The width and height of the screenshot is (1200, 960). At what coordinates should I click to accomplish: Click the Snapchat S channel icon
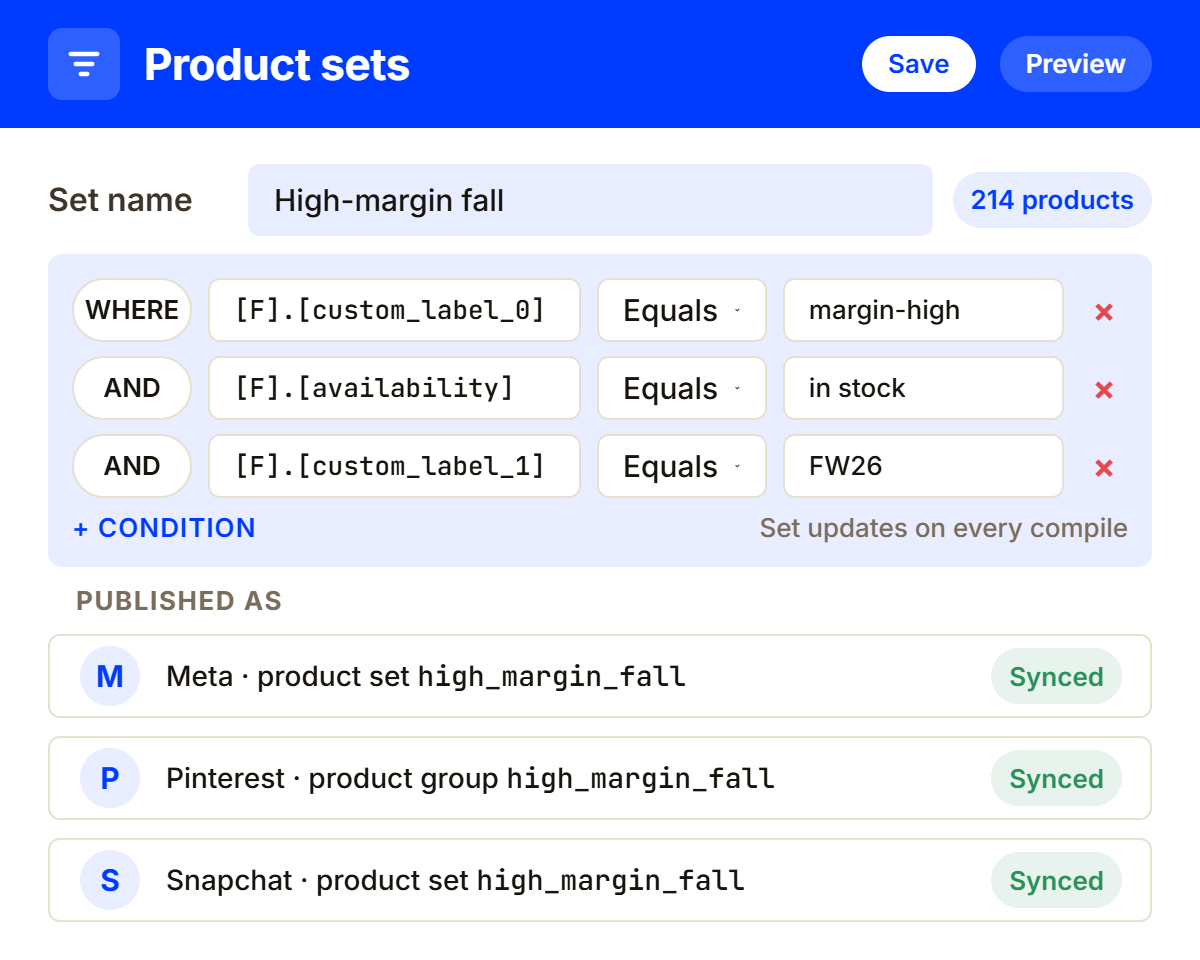[x=110, y=881]
